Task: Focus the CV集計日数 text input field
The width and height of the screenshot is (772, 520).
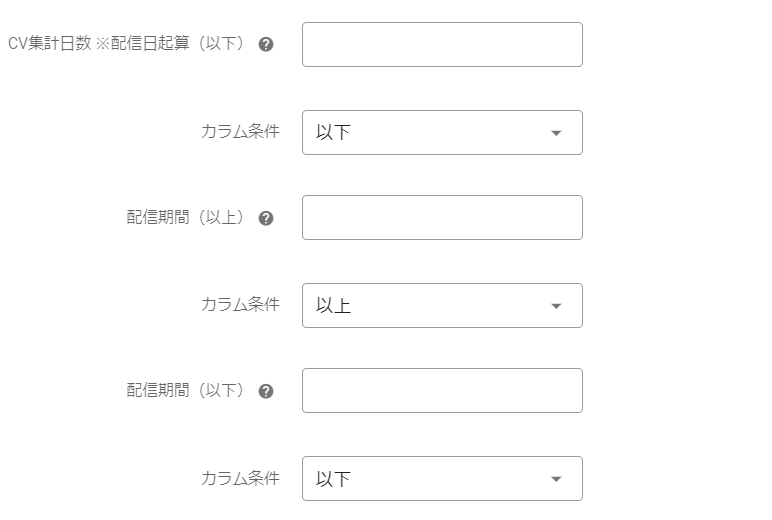Action: pos(442,45)
